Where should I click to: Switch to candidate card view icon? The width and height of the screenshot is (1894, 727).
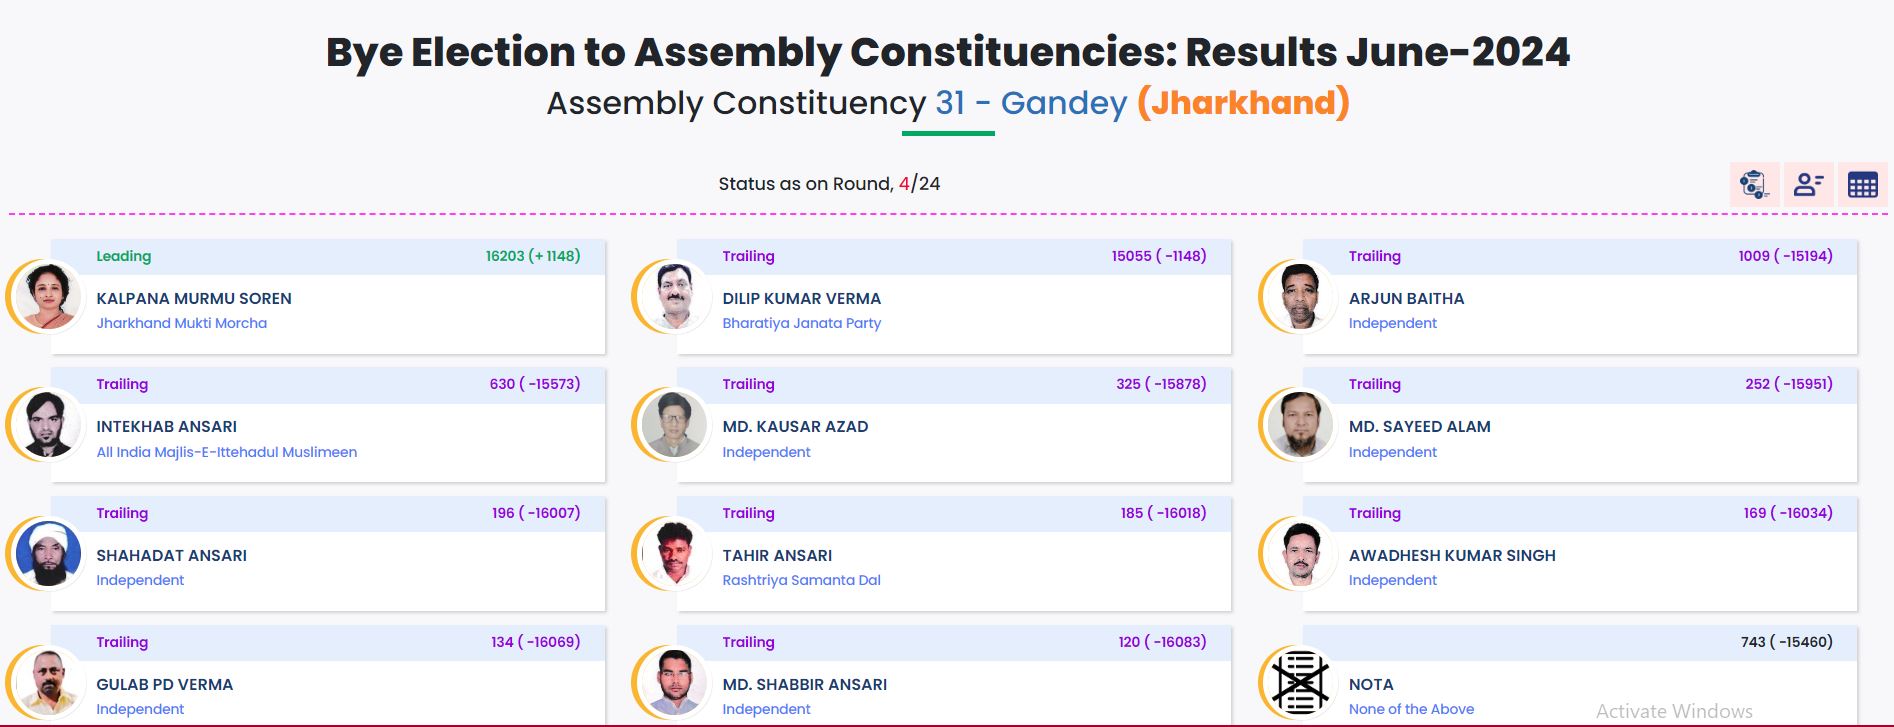point(1808,185)
